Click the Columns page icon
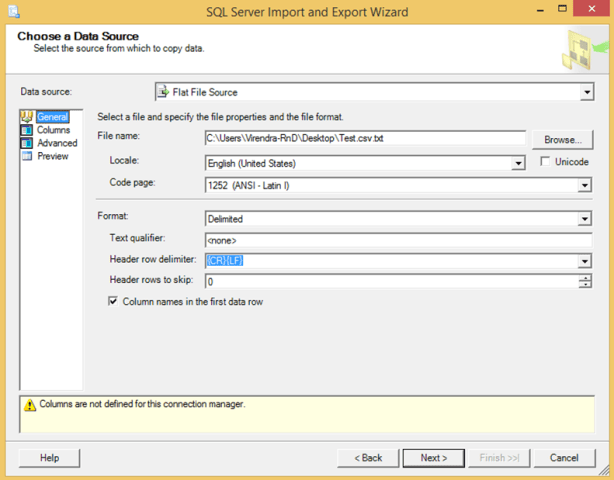Viewport: 614px width, 480px height. point(27,130)
